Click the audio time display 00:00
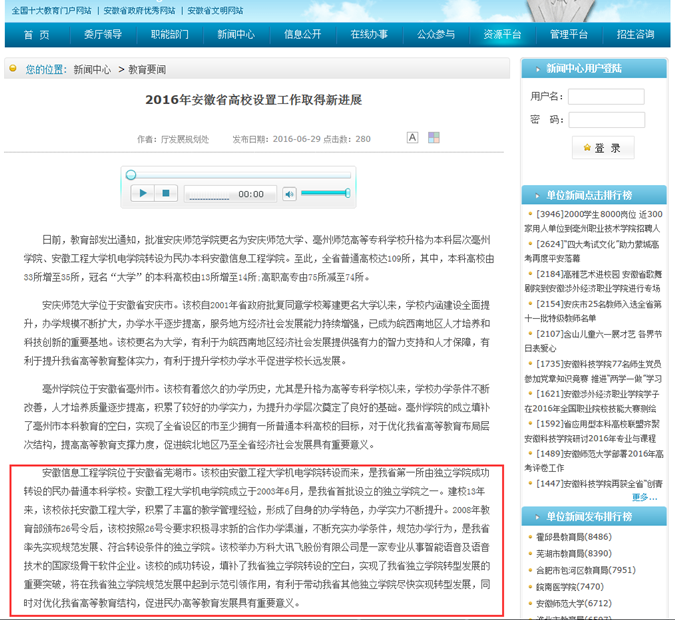The image size is (675, 620). point(251,194)
